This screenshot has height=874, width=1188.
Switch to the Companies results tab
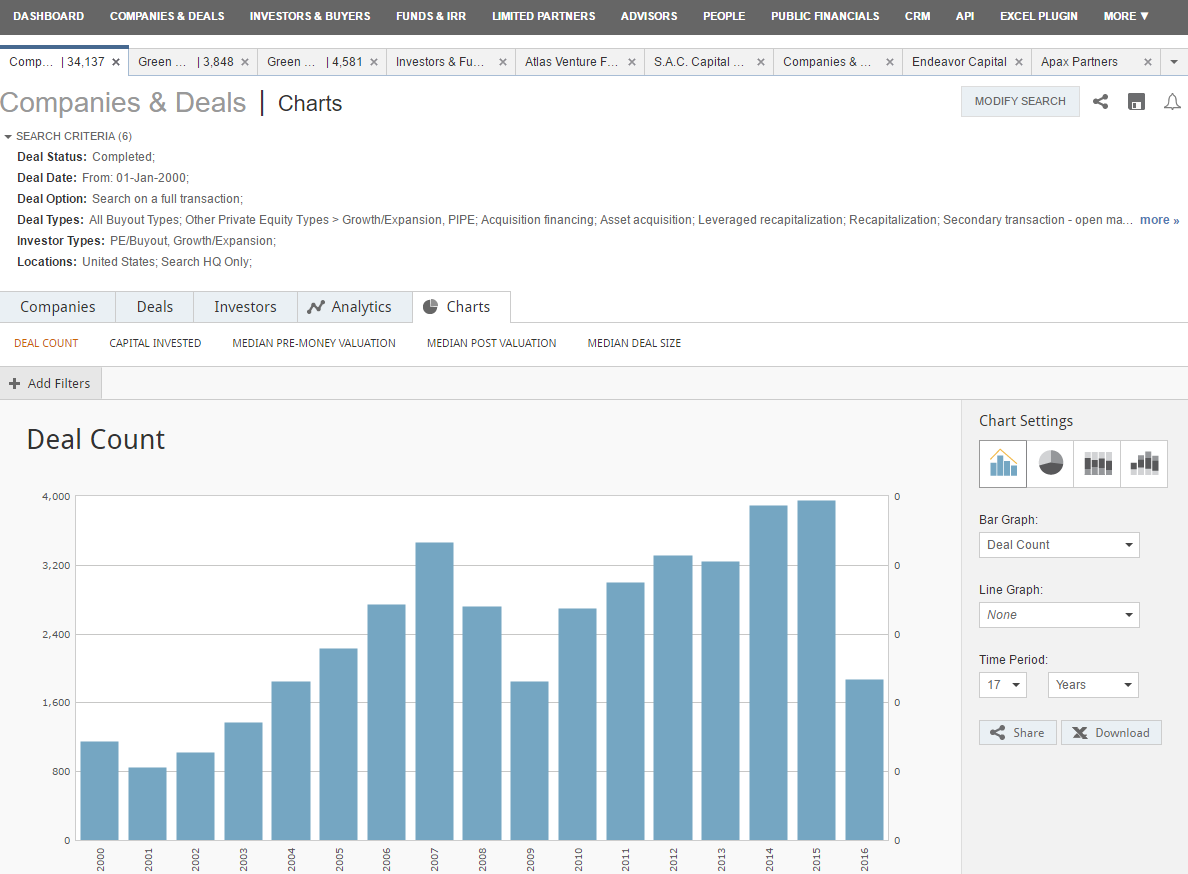[x=58, y=307]
